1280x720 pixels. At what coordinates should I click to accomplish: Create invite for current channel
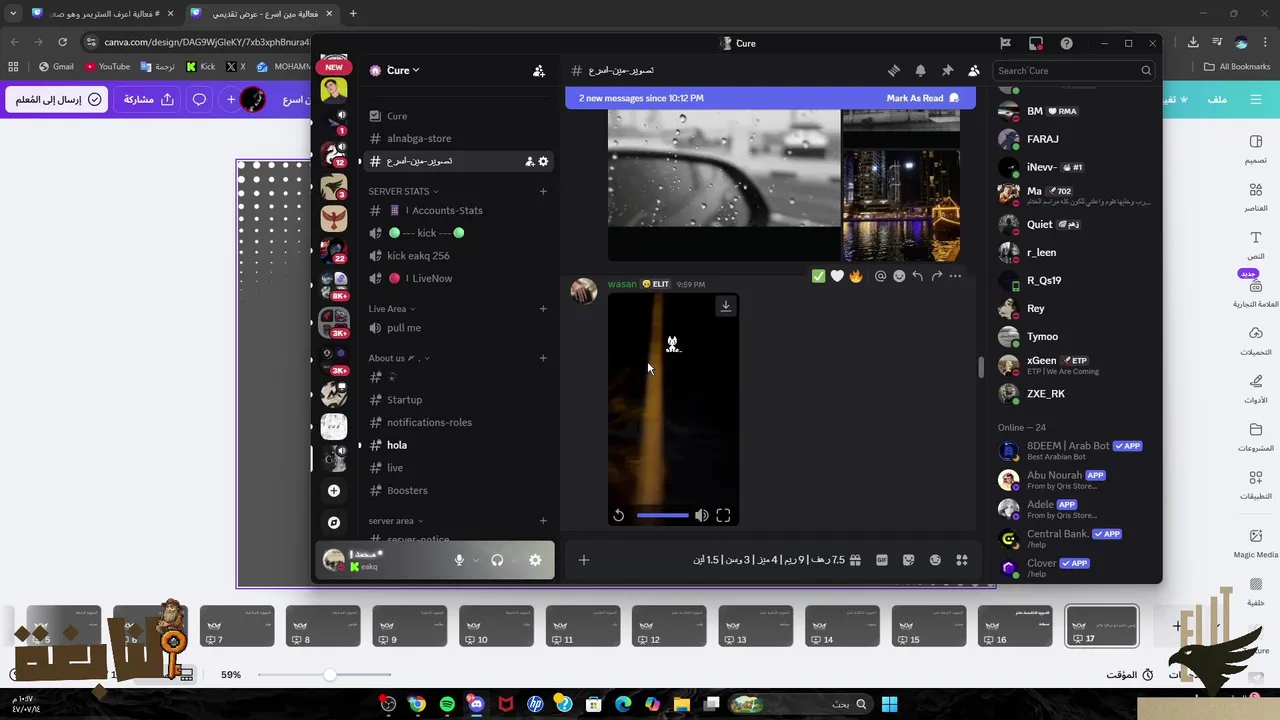pos(529,162)
